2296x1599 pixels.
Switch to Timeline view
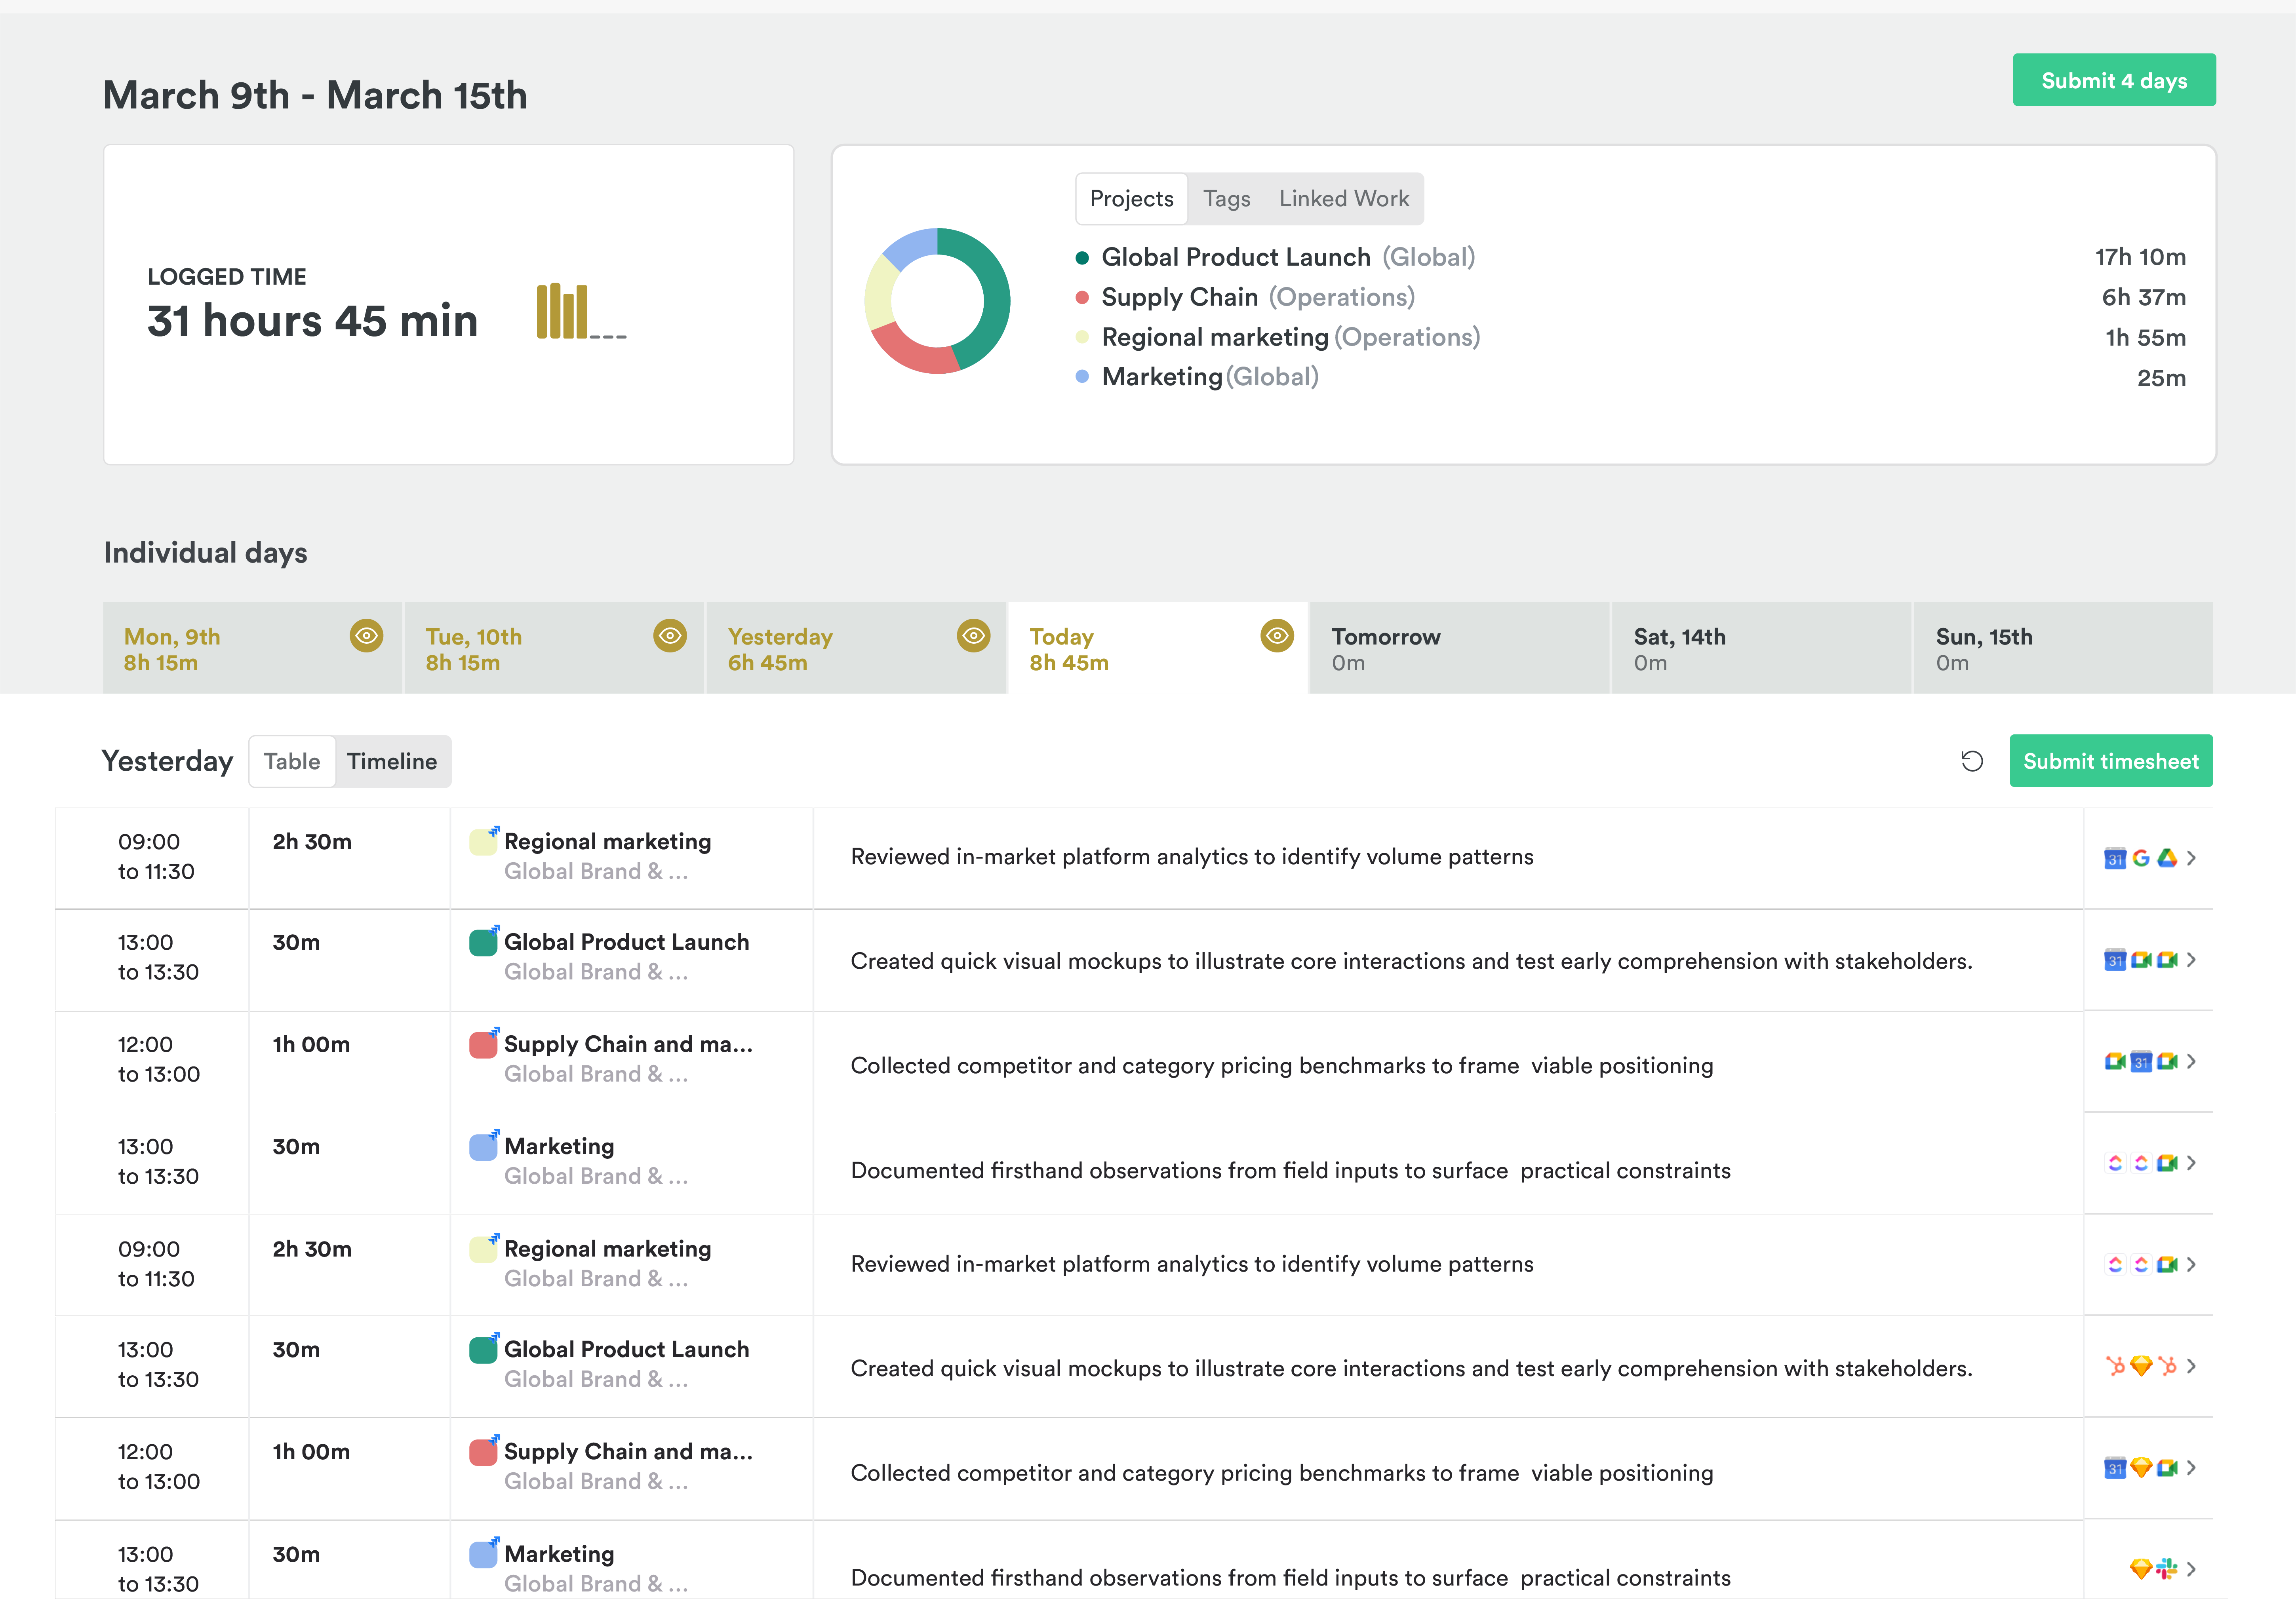[x=392, y=761]
